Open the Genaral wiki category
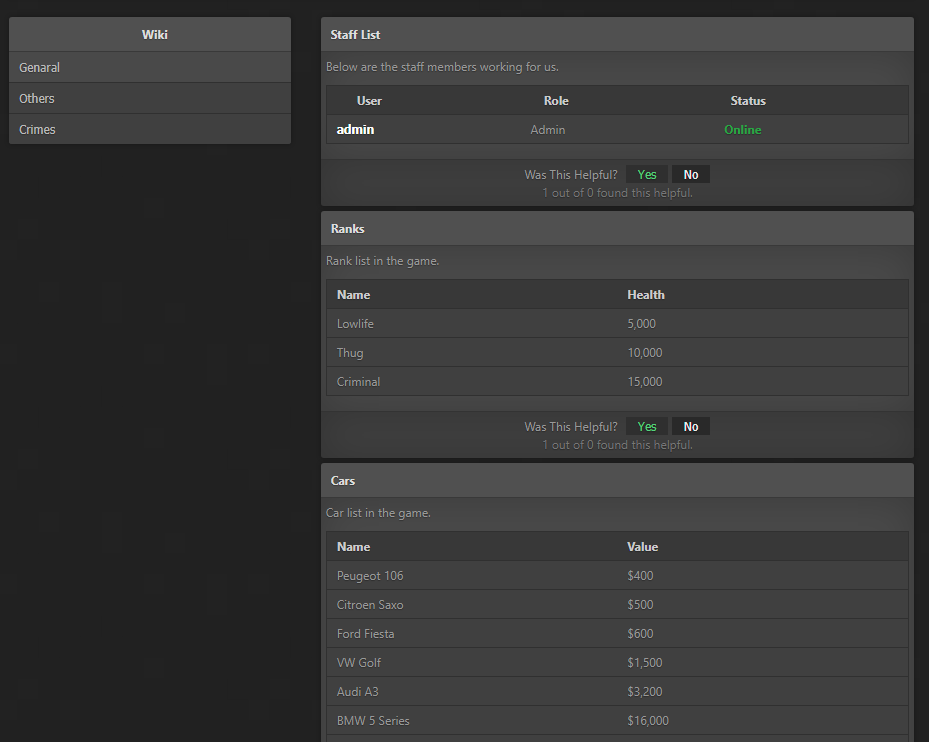This screenshot has height=742, width=929. click(x=40, y=68)
